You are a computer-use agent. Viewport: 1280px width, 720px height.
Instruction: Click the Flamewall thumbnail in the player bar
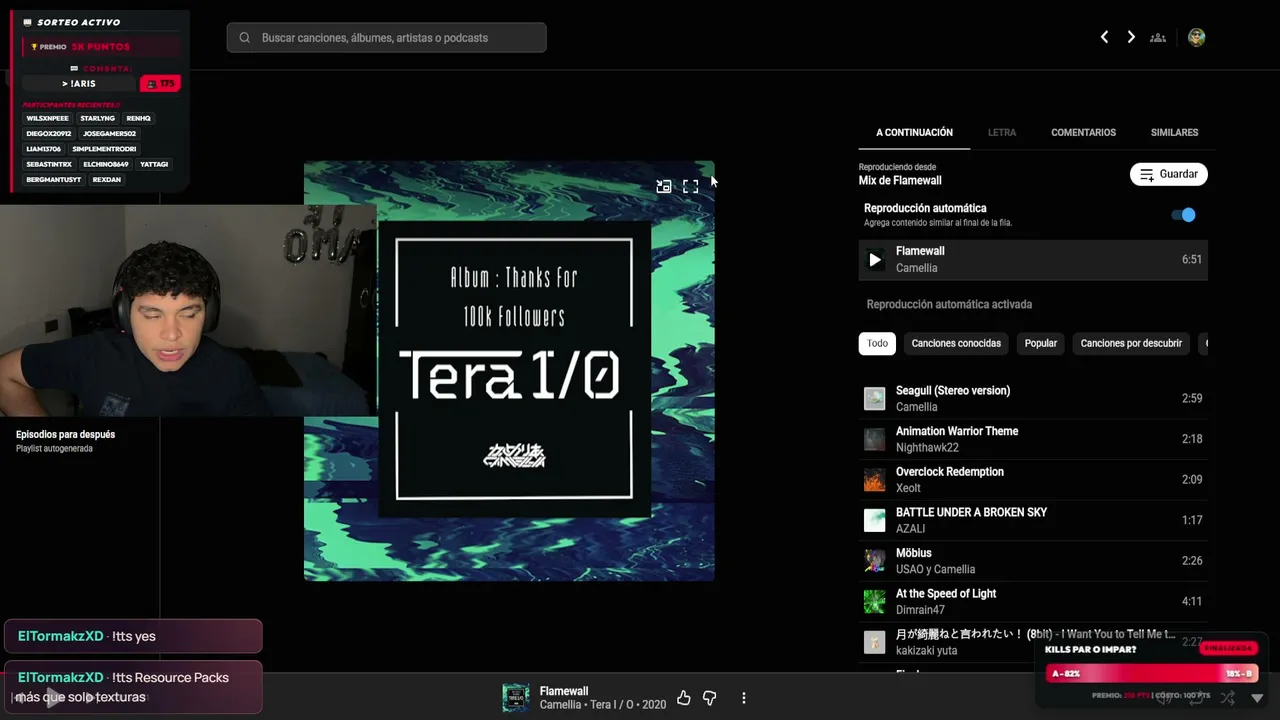pos(516,698)
